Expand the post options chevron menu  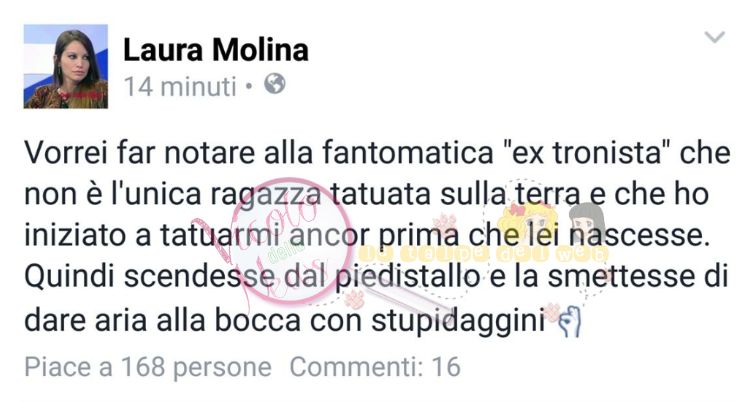point(715,37)
